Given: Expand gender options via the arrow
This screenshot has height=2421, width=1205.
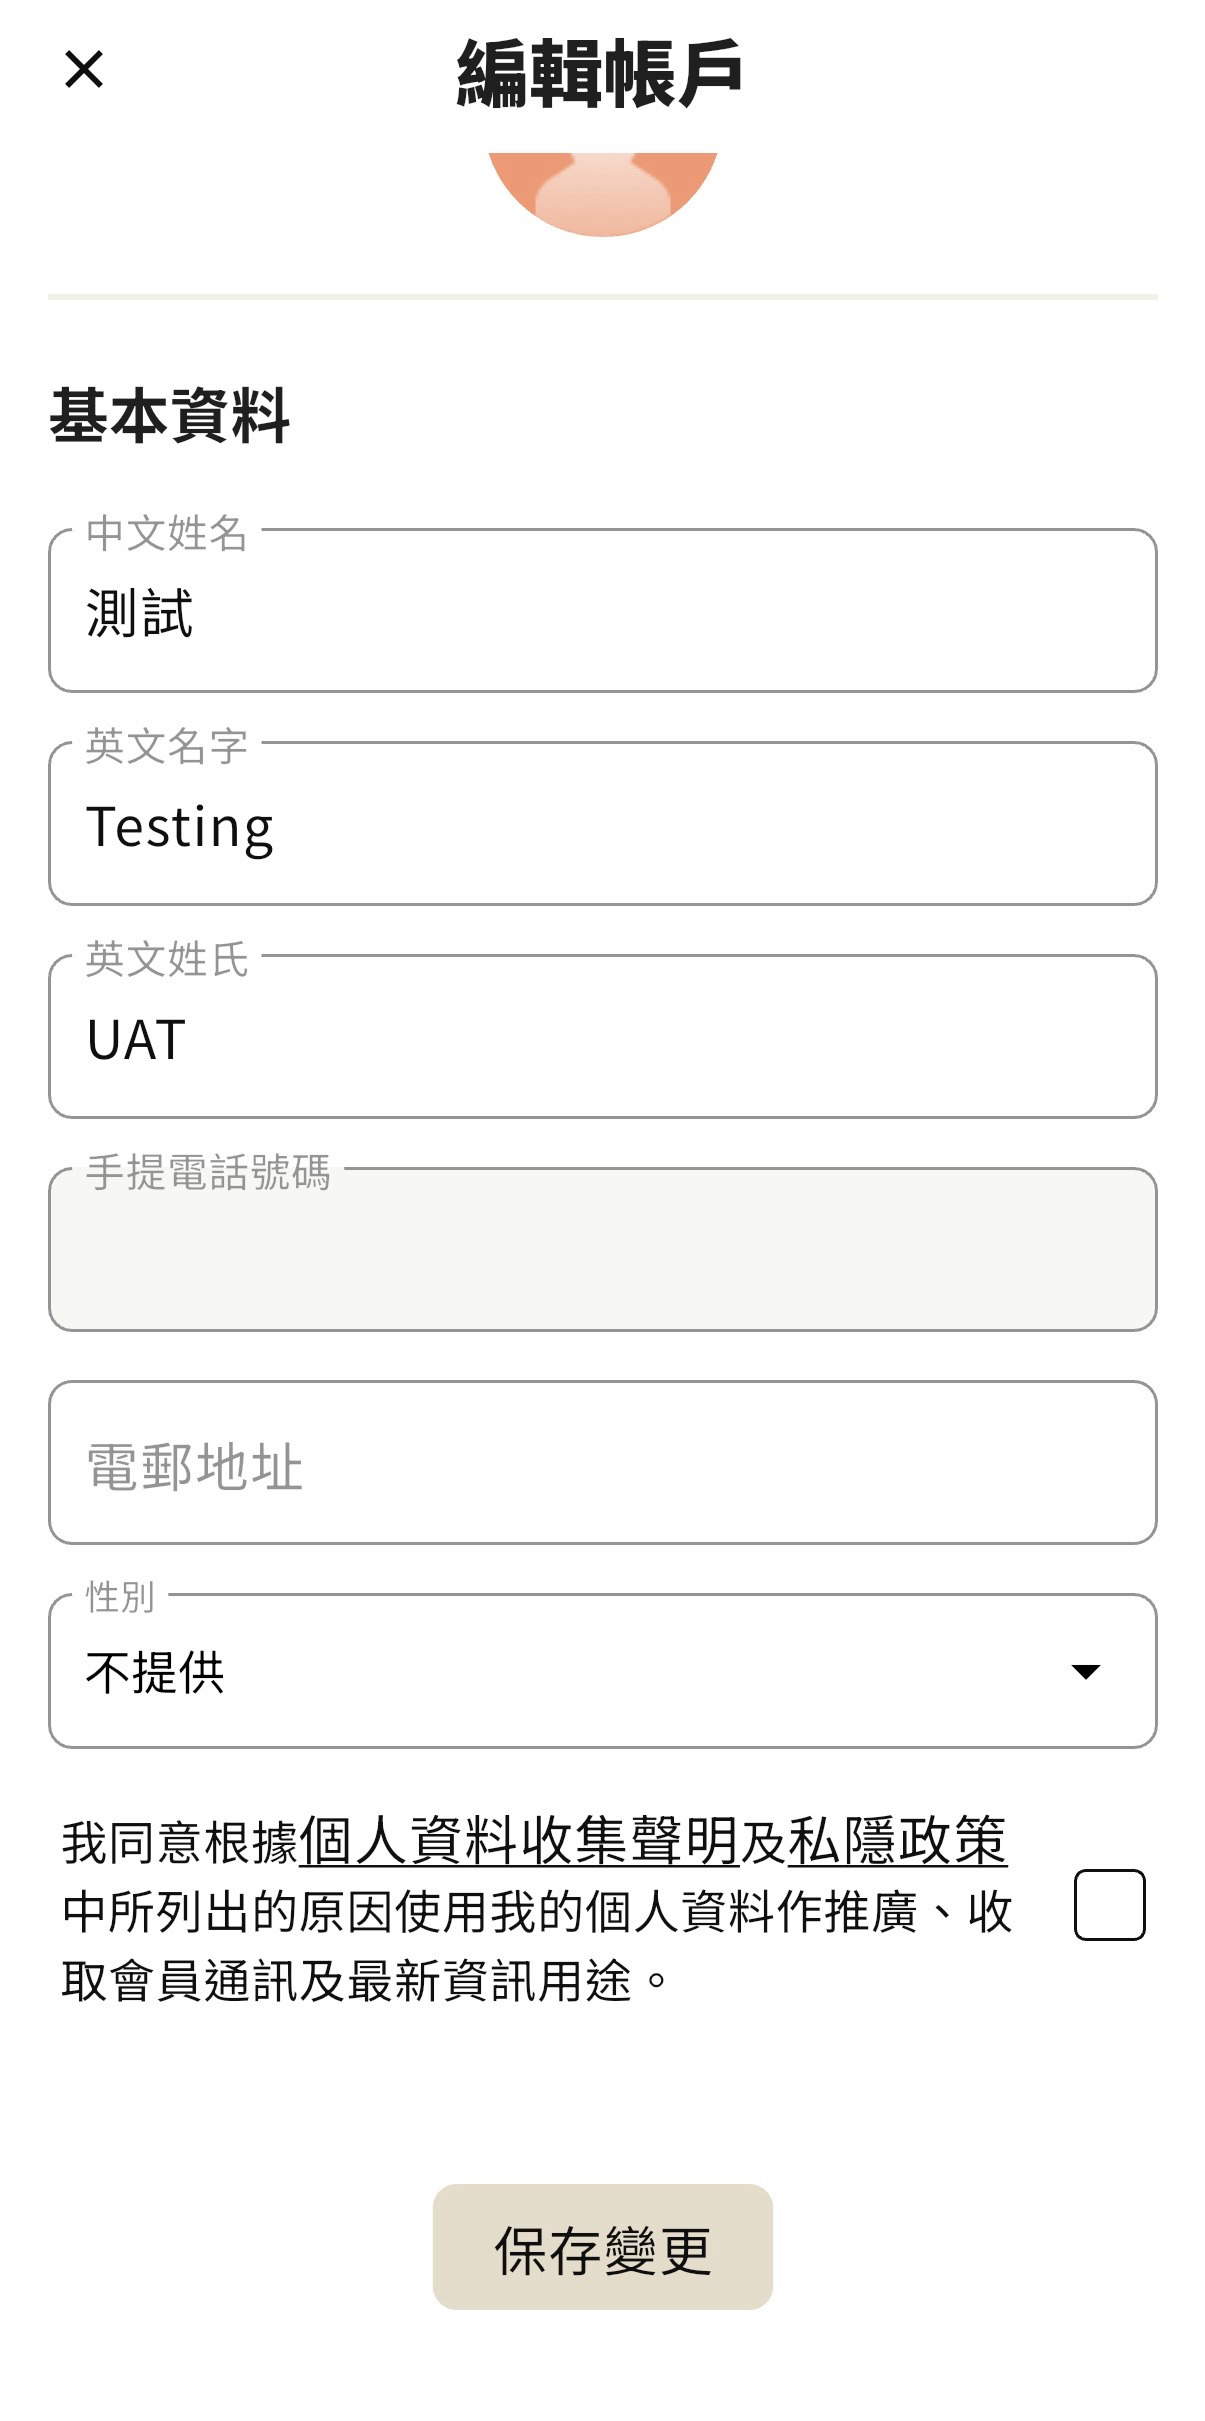Looking at the screenshot, I should 1085,1672.
